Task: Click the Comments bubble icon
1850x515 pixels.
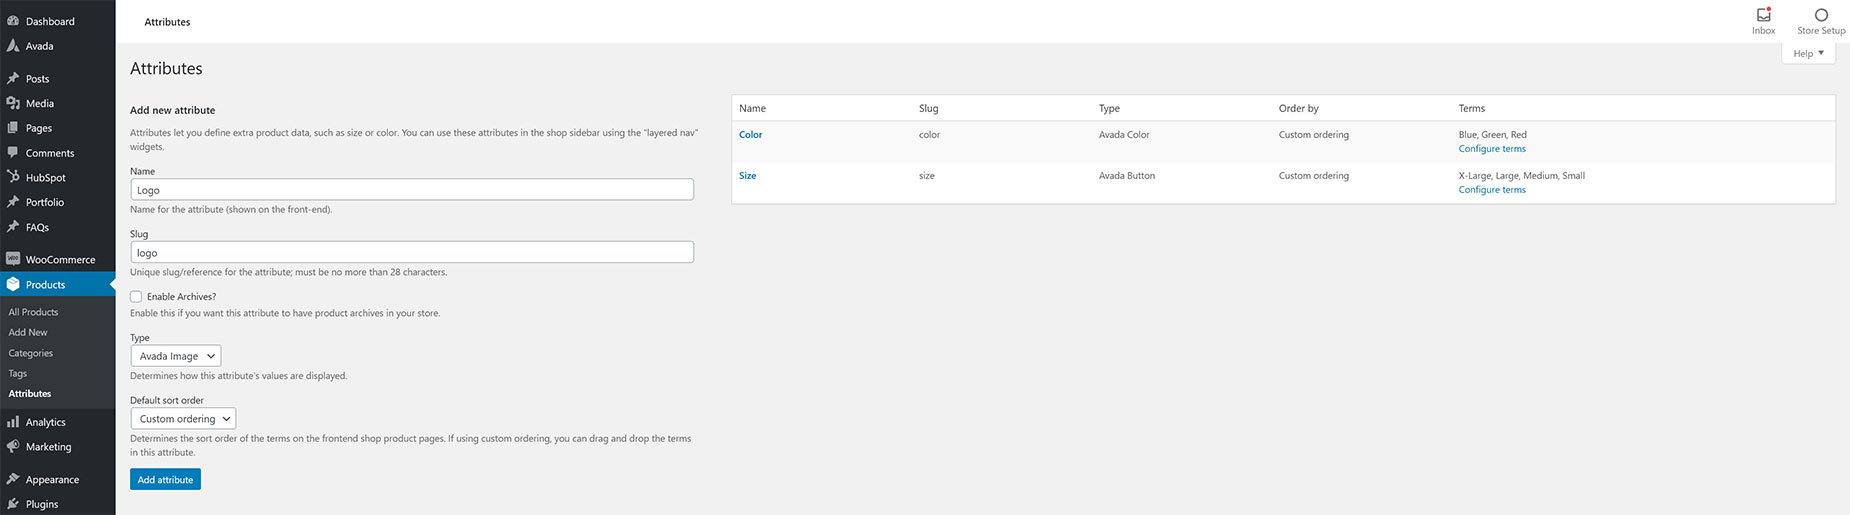Action: pos(13,153)
